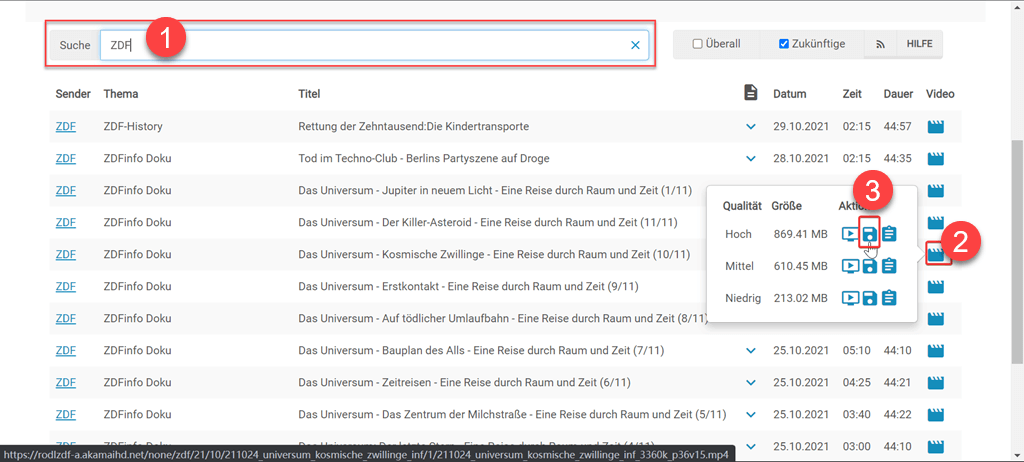Select the duration 44:22
This screenshot has width=1024, height=462.
(898, 414)
